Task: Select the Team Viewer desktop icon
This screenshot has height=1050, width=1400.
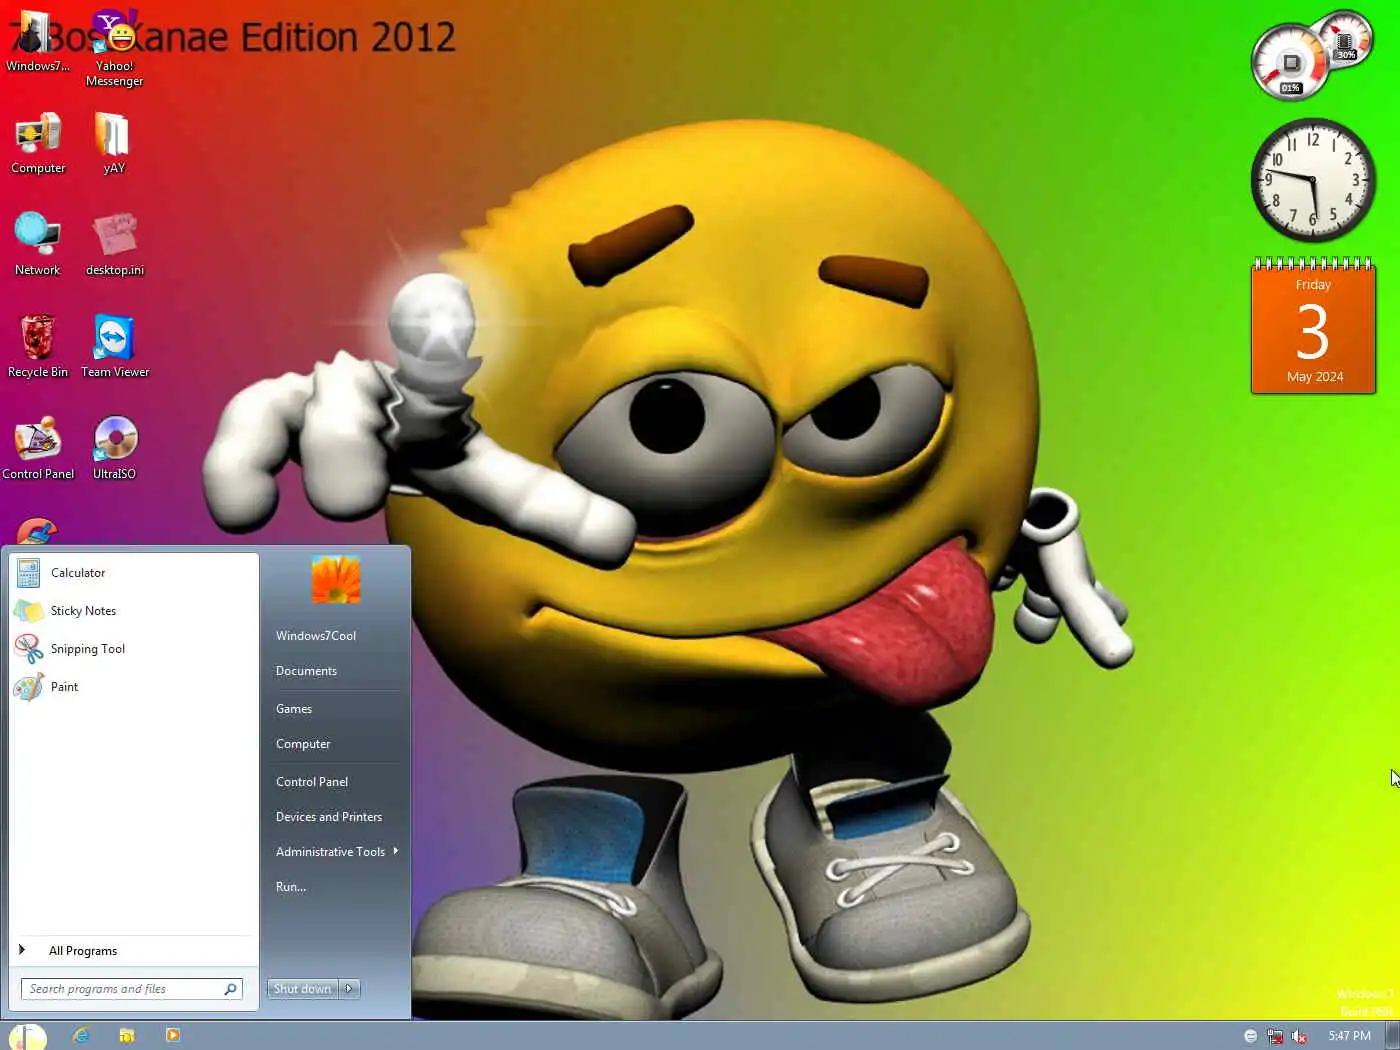Action: [x=114, y=346]
